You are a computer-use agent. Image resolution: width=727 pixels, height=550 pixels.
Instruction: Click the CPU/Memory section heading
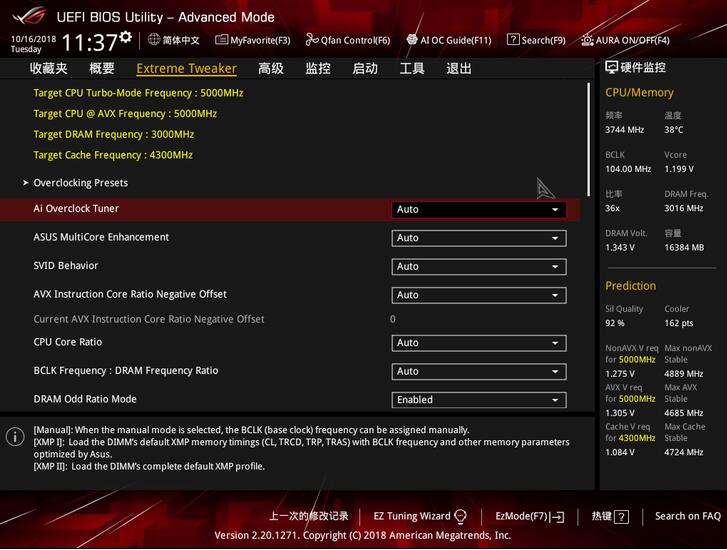click(639, 93)
